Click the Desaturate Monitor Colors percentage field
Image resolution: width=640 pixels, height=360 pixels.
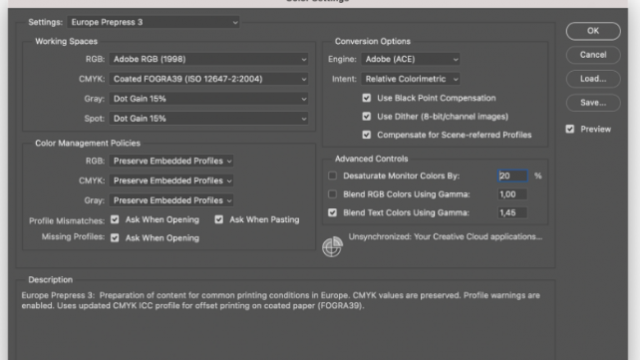click(x=512, y=176)
